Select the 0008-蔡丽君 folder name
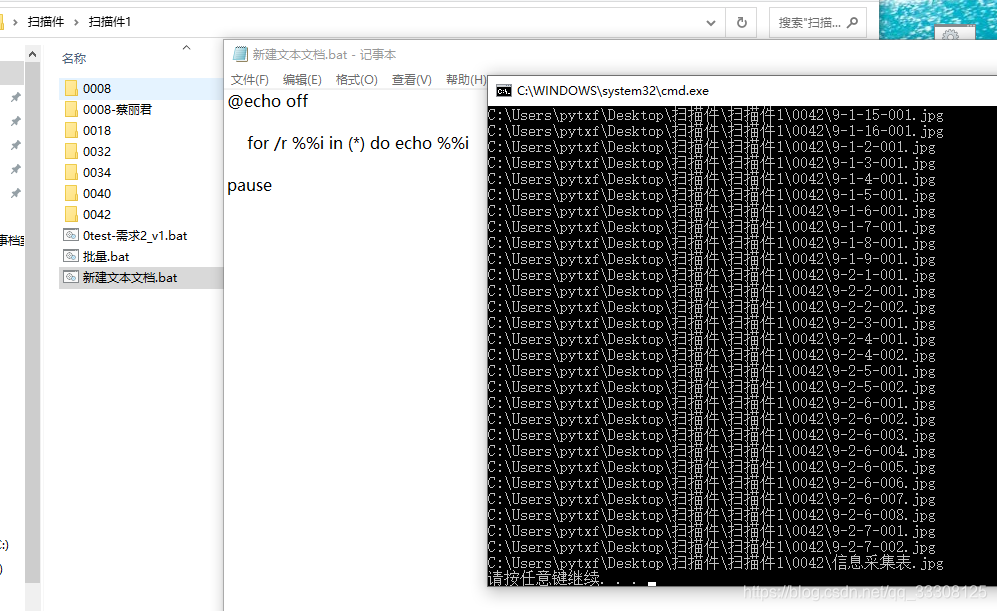 coord(117,109)
